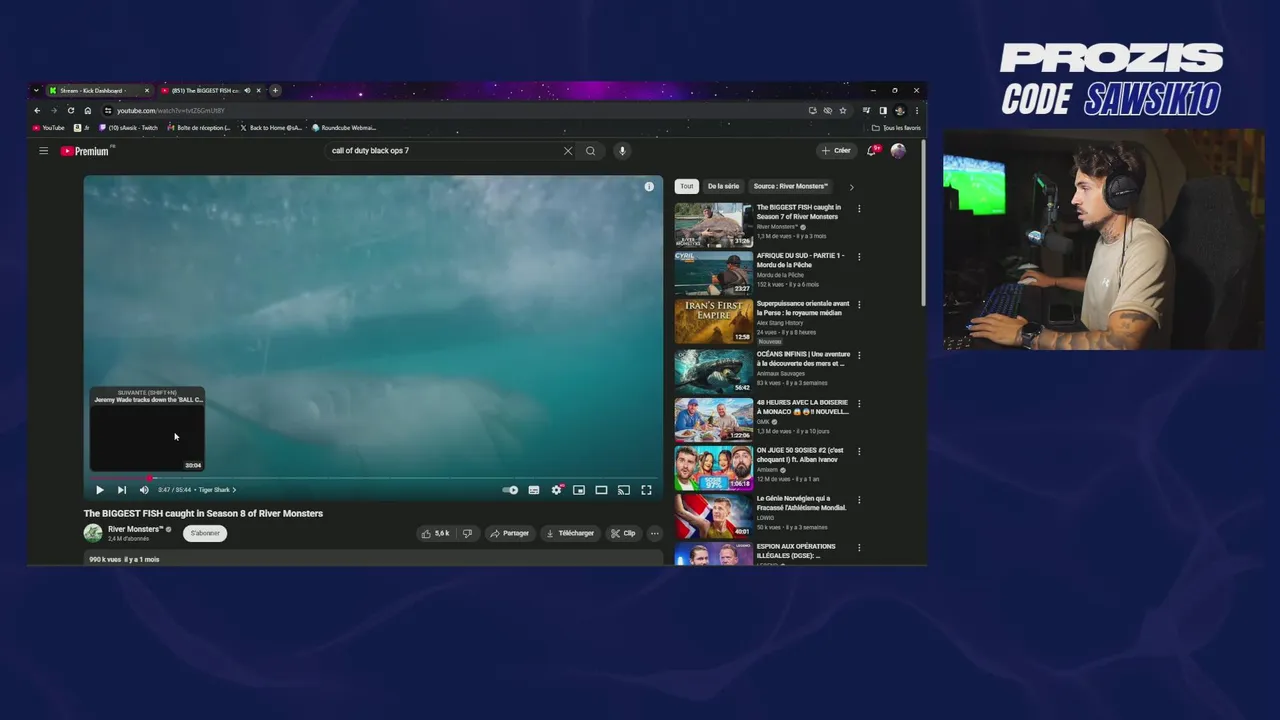Open the YouTube hamburger guide menu
This screenshot has height=720, width=1280.
(43, 151)
